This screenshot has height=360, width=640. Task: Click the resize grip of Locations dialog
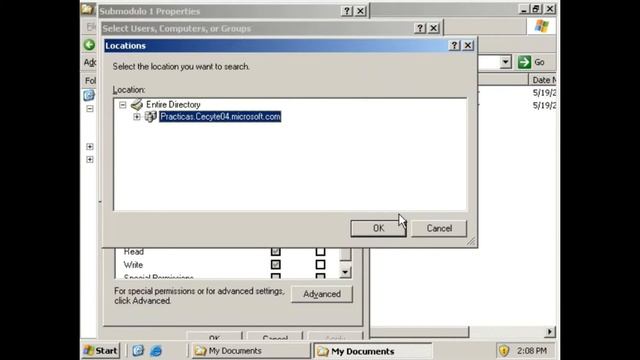(x=471, y=242)
